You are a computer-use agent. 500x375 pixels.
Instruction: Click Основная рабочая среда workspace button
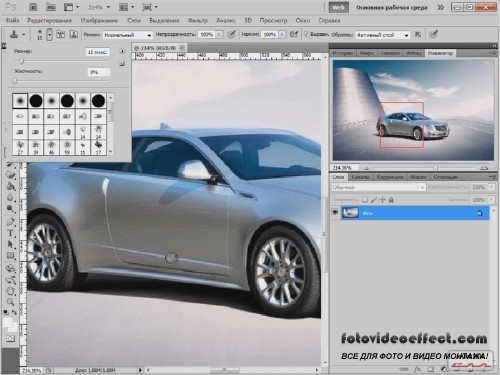pos(392,7)
